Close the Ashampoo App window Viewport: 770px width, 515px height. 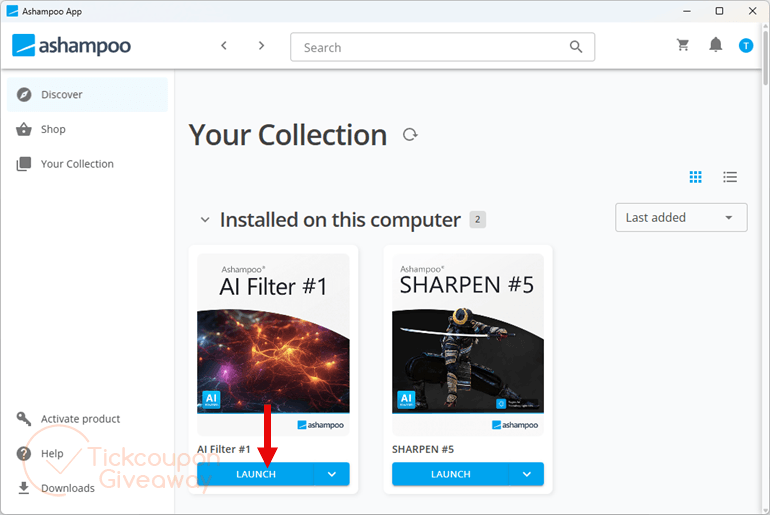coord(752,11)
